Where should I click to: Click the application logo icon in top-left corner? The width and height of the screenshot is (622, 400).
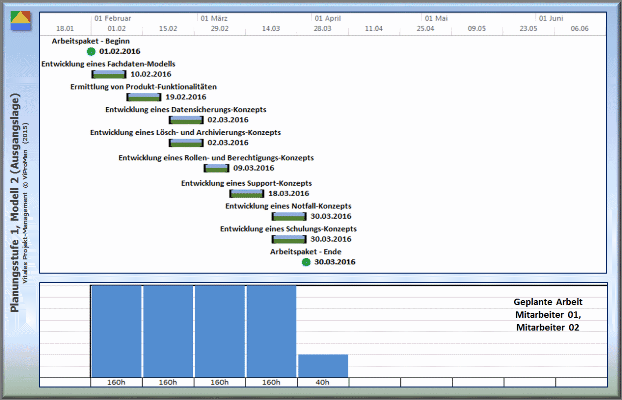coord(20,21)
